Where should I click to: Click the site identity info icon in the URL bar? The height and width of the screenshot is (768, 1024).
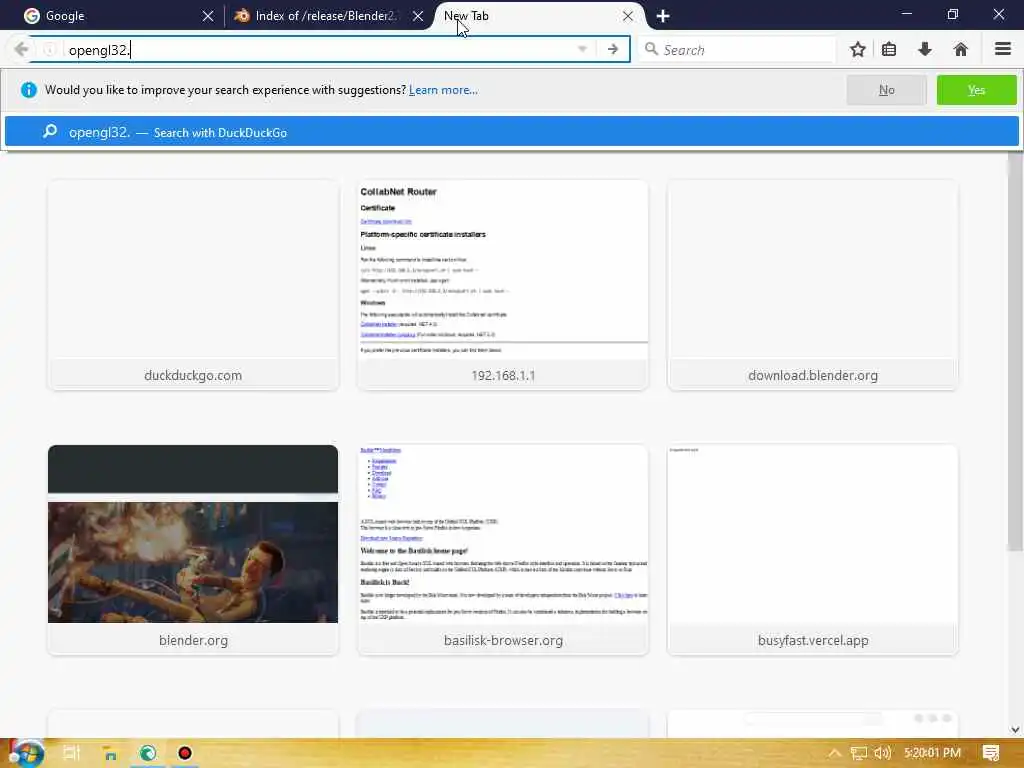click(49, 50)
